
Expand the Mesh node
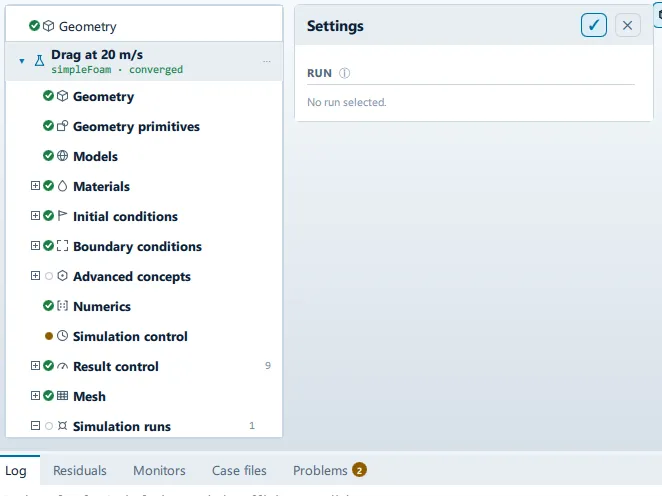click(35, 396)
